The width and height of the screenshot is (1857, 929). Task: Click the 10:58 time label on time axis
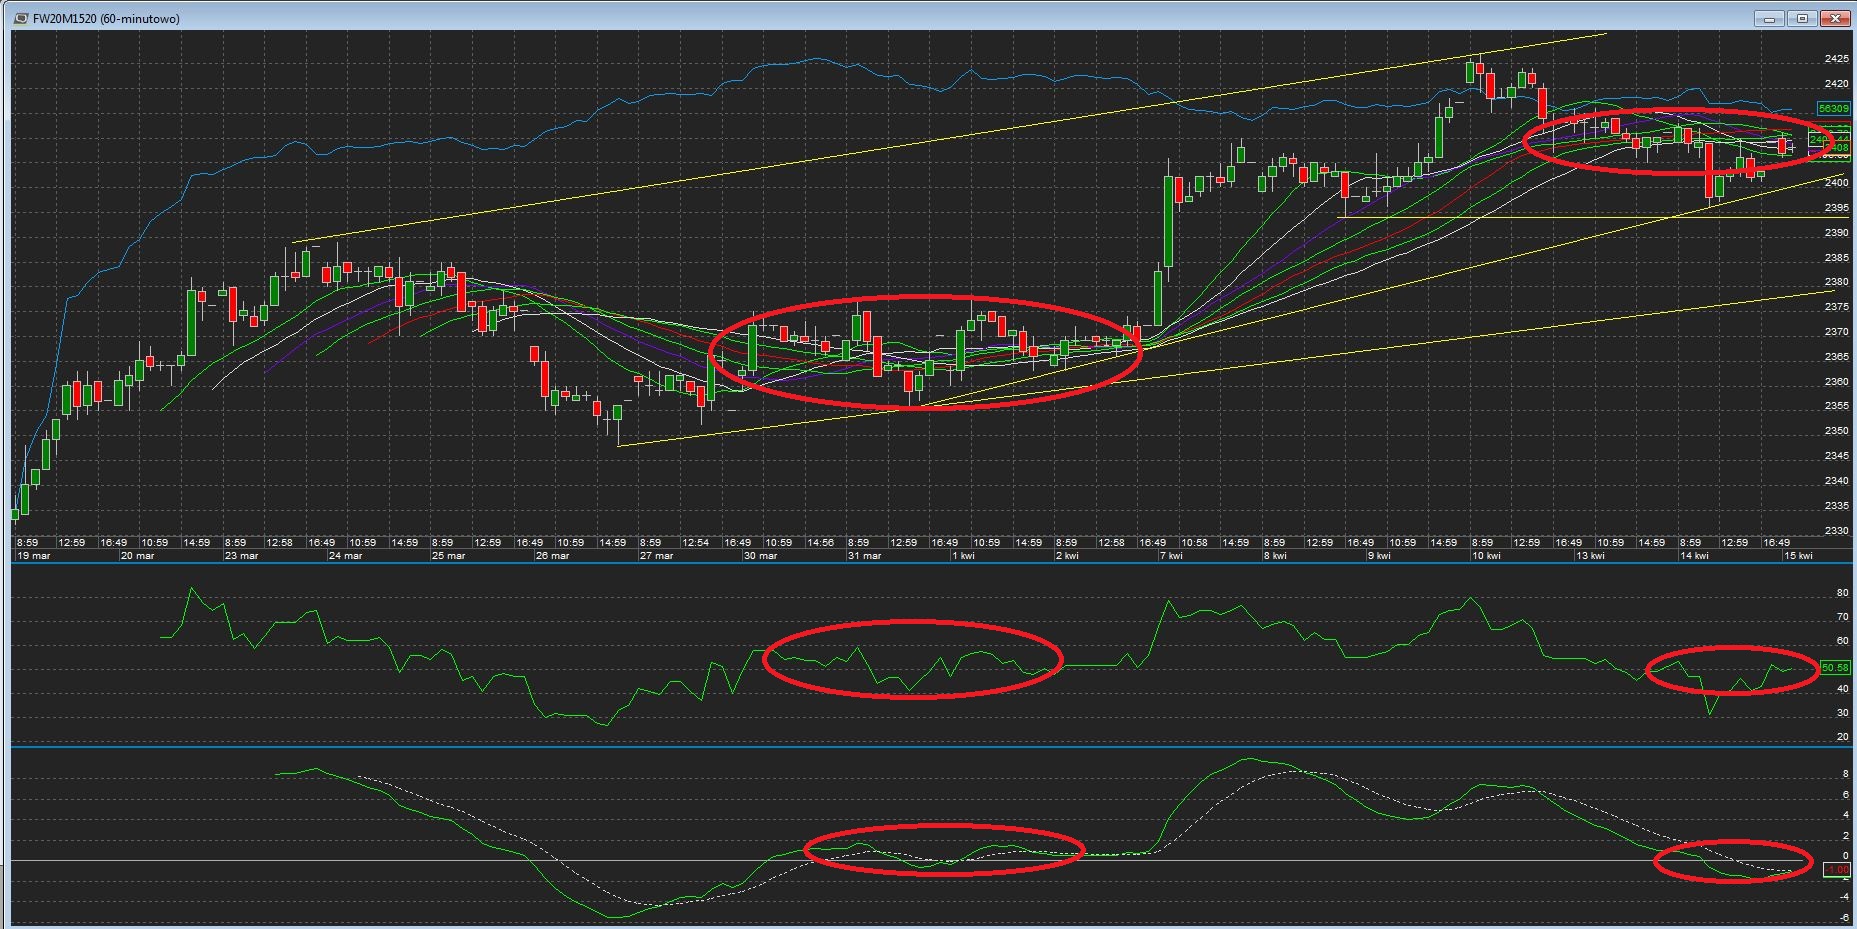(x=1194, y=543)
